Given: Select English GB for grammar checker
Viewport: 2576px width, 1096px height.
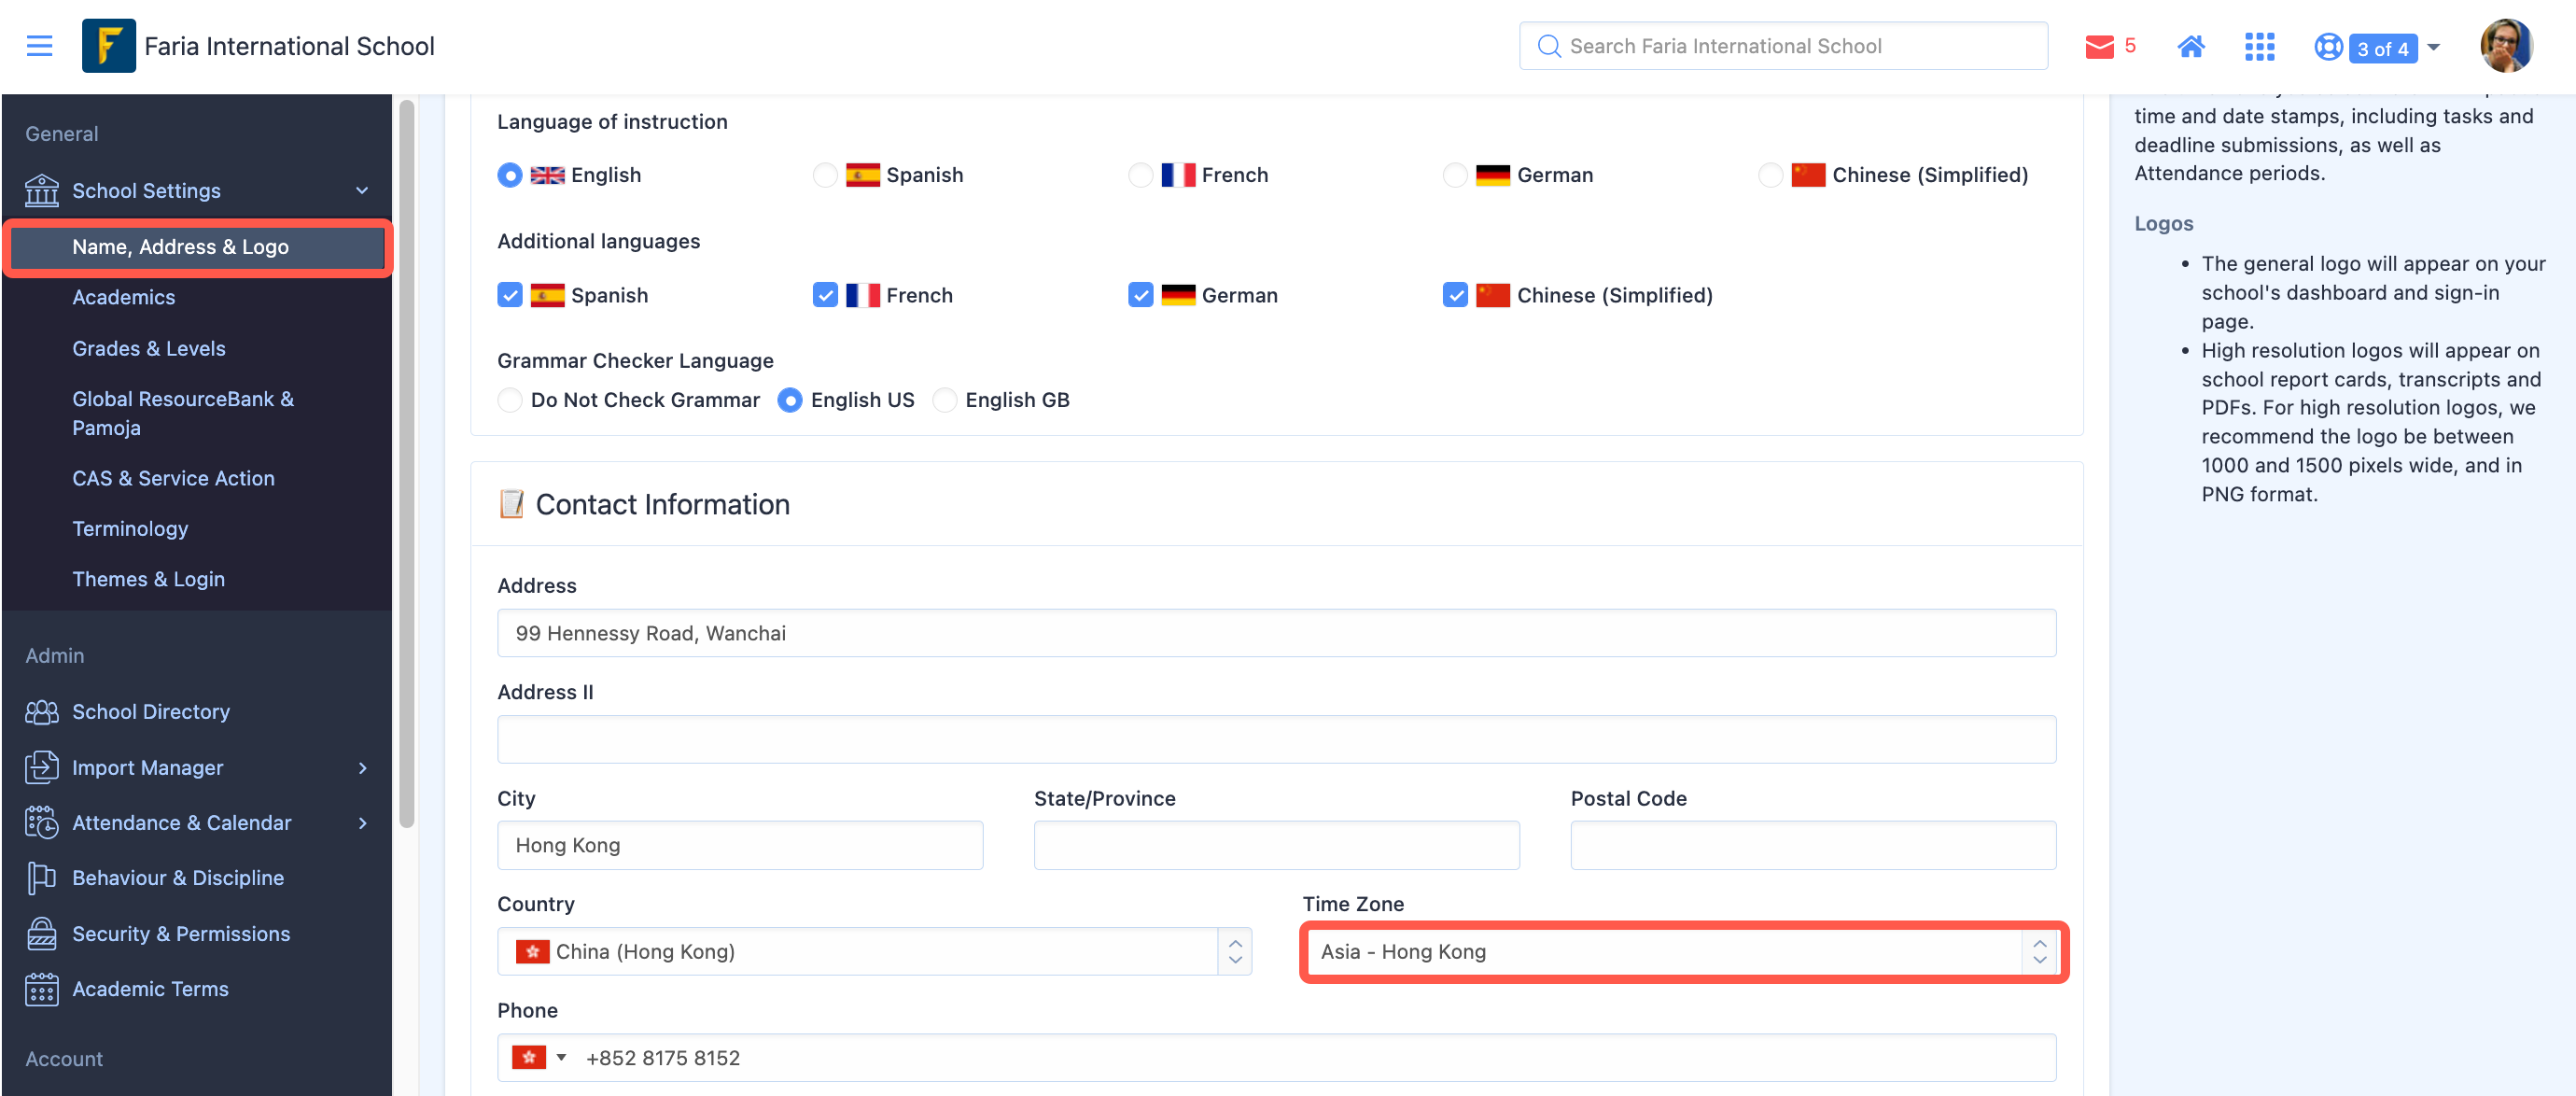Looking at the screenshot, I should click(944, 400).
